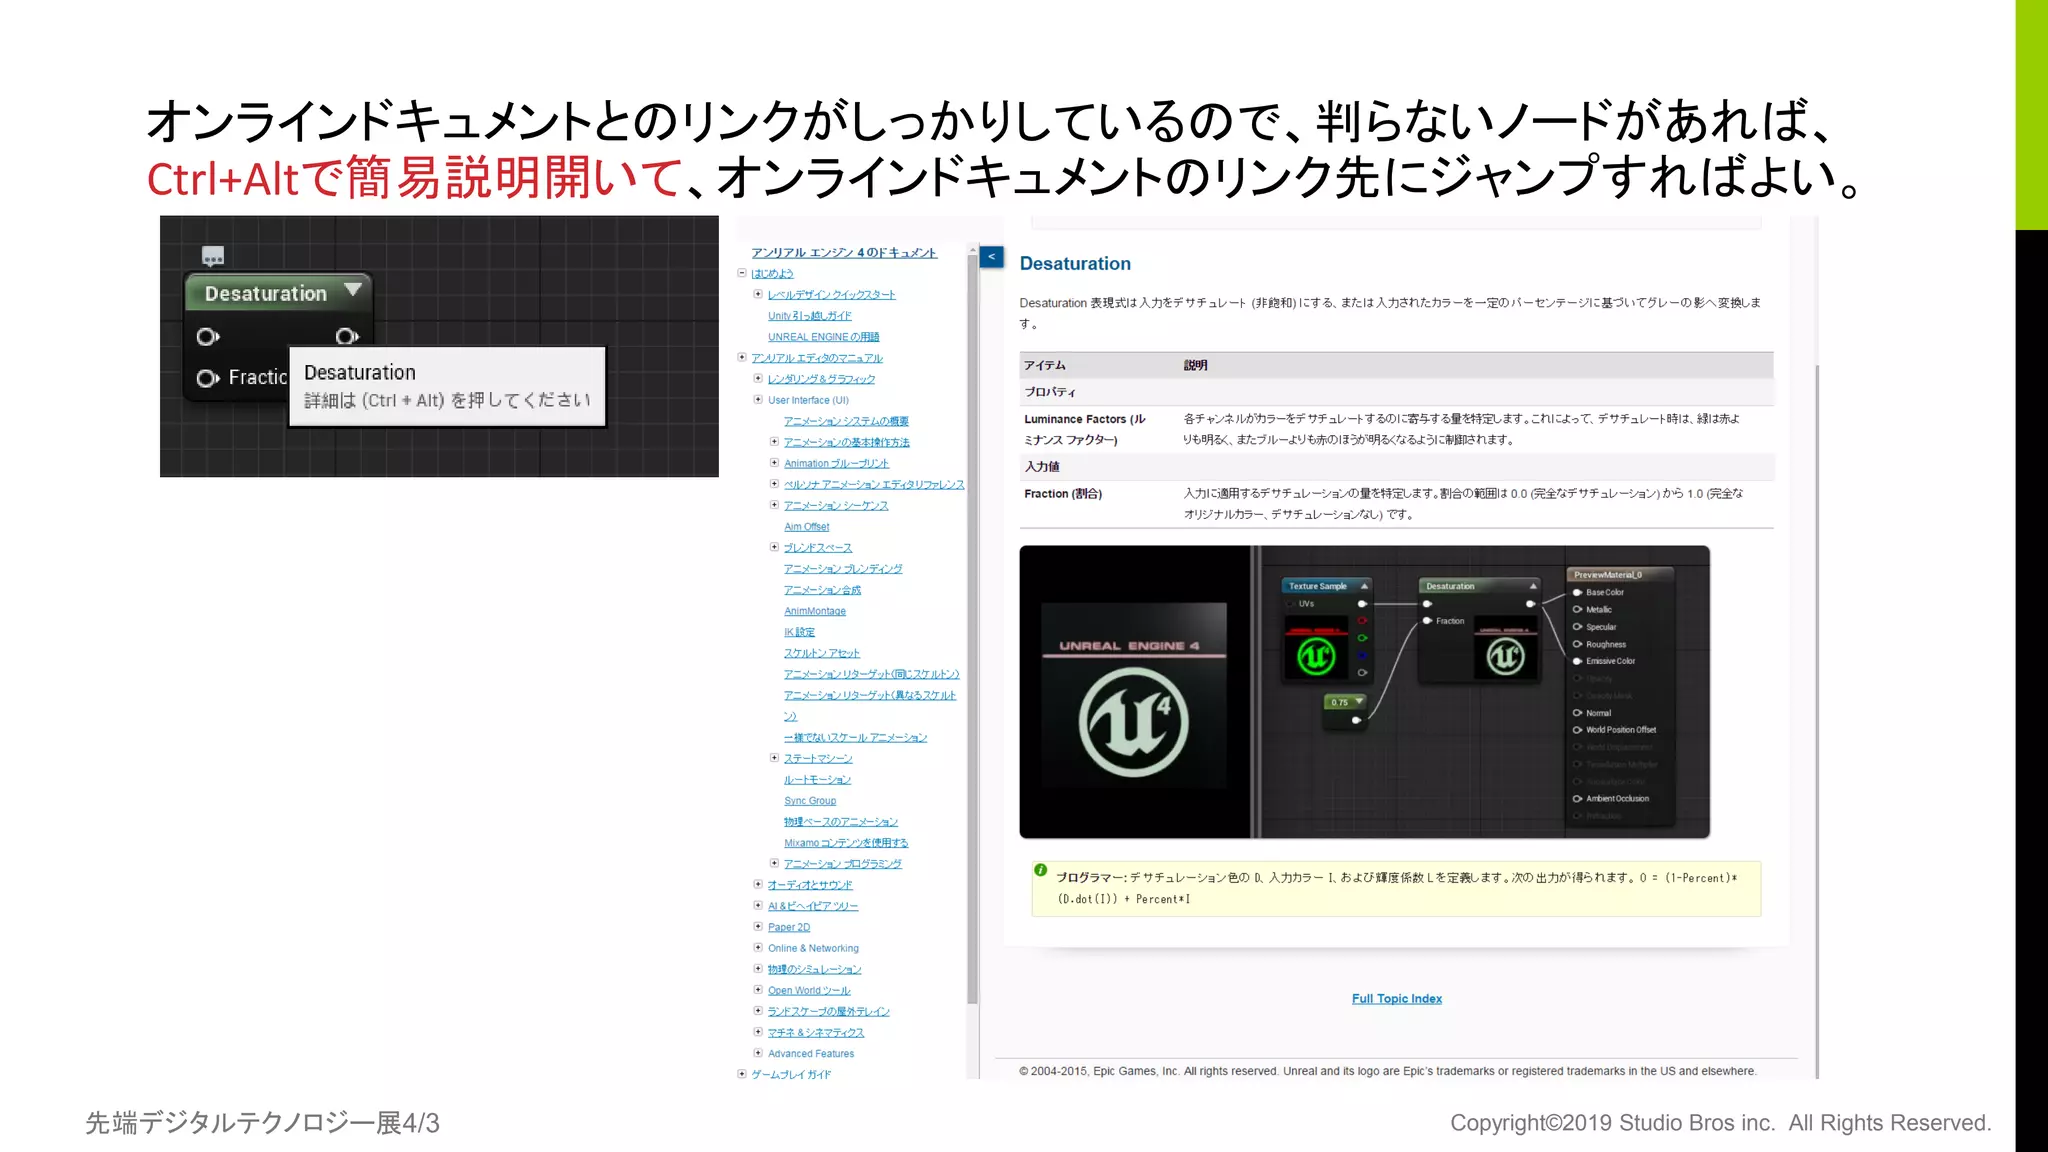
Task: Click the Luminance Factors table row label
Action: point(1085,429)
